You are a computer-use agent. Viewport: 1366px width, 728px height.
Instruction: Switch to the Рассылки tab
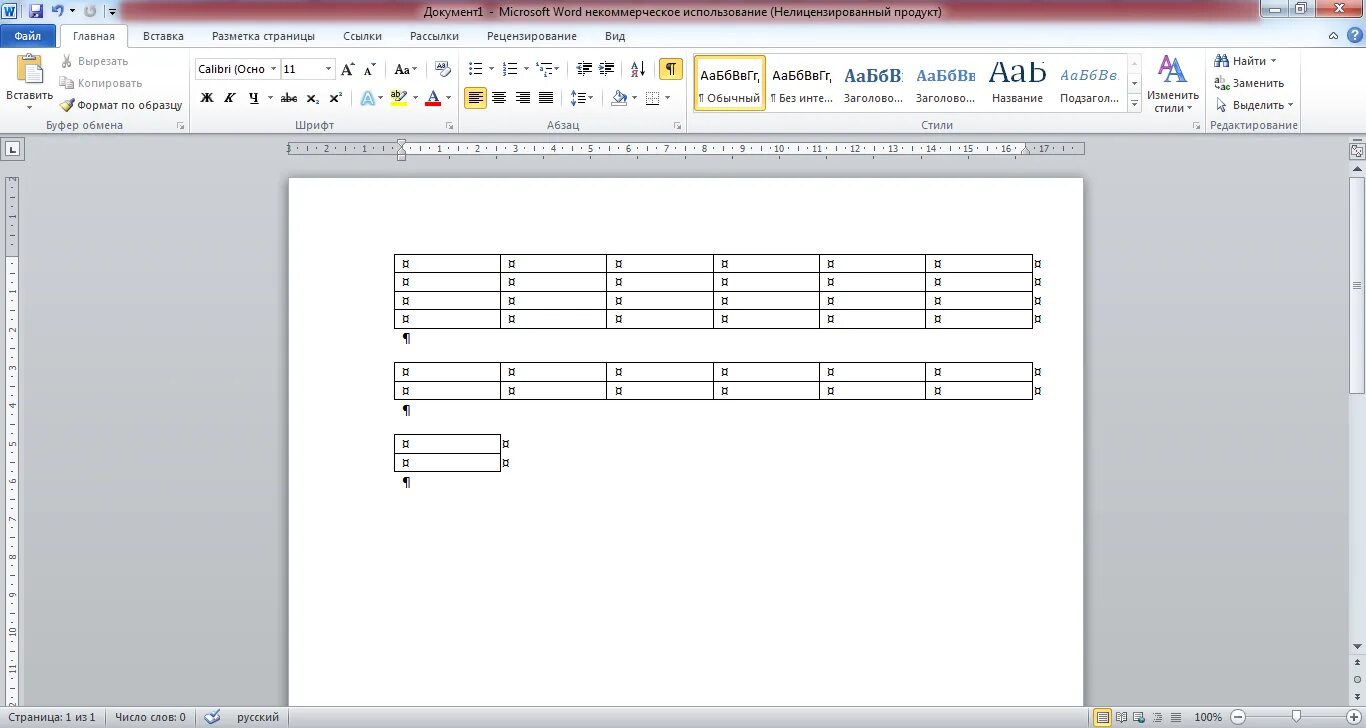point(434,36)
